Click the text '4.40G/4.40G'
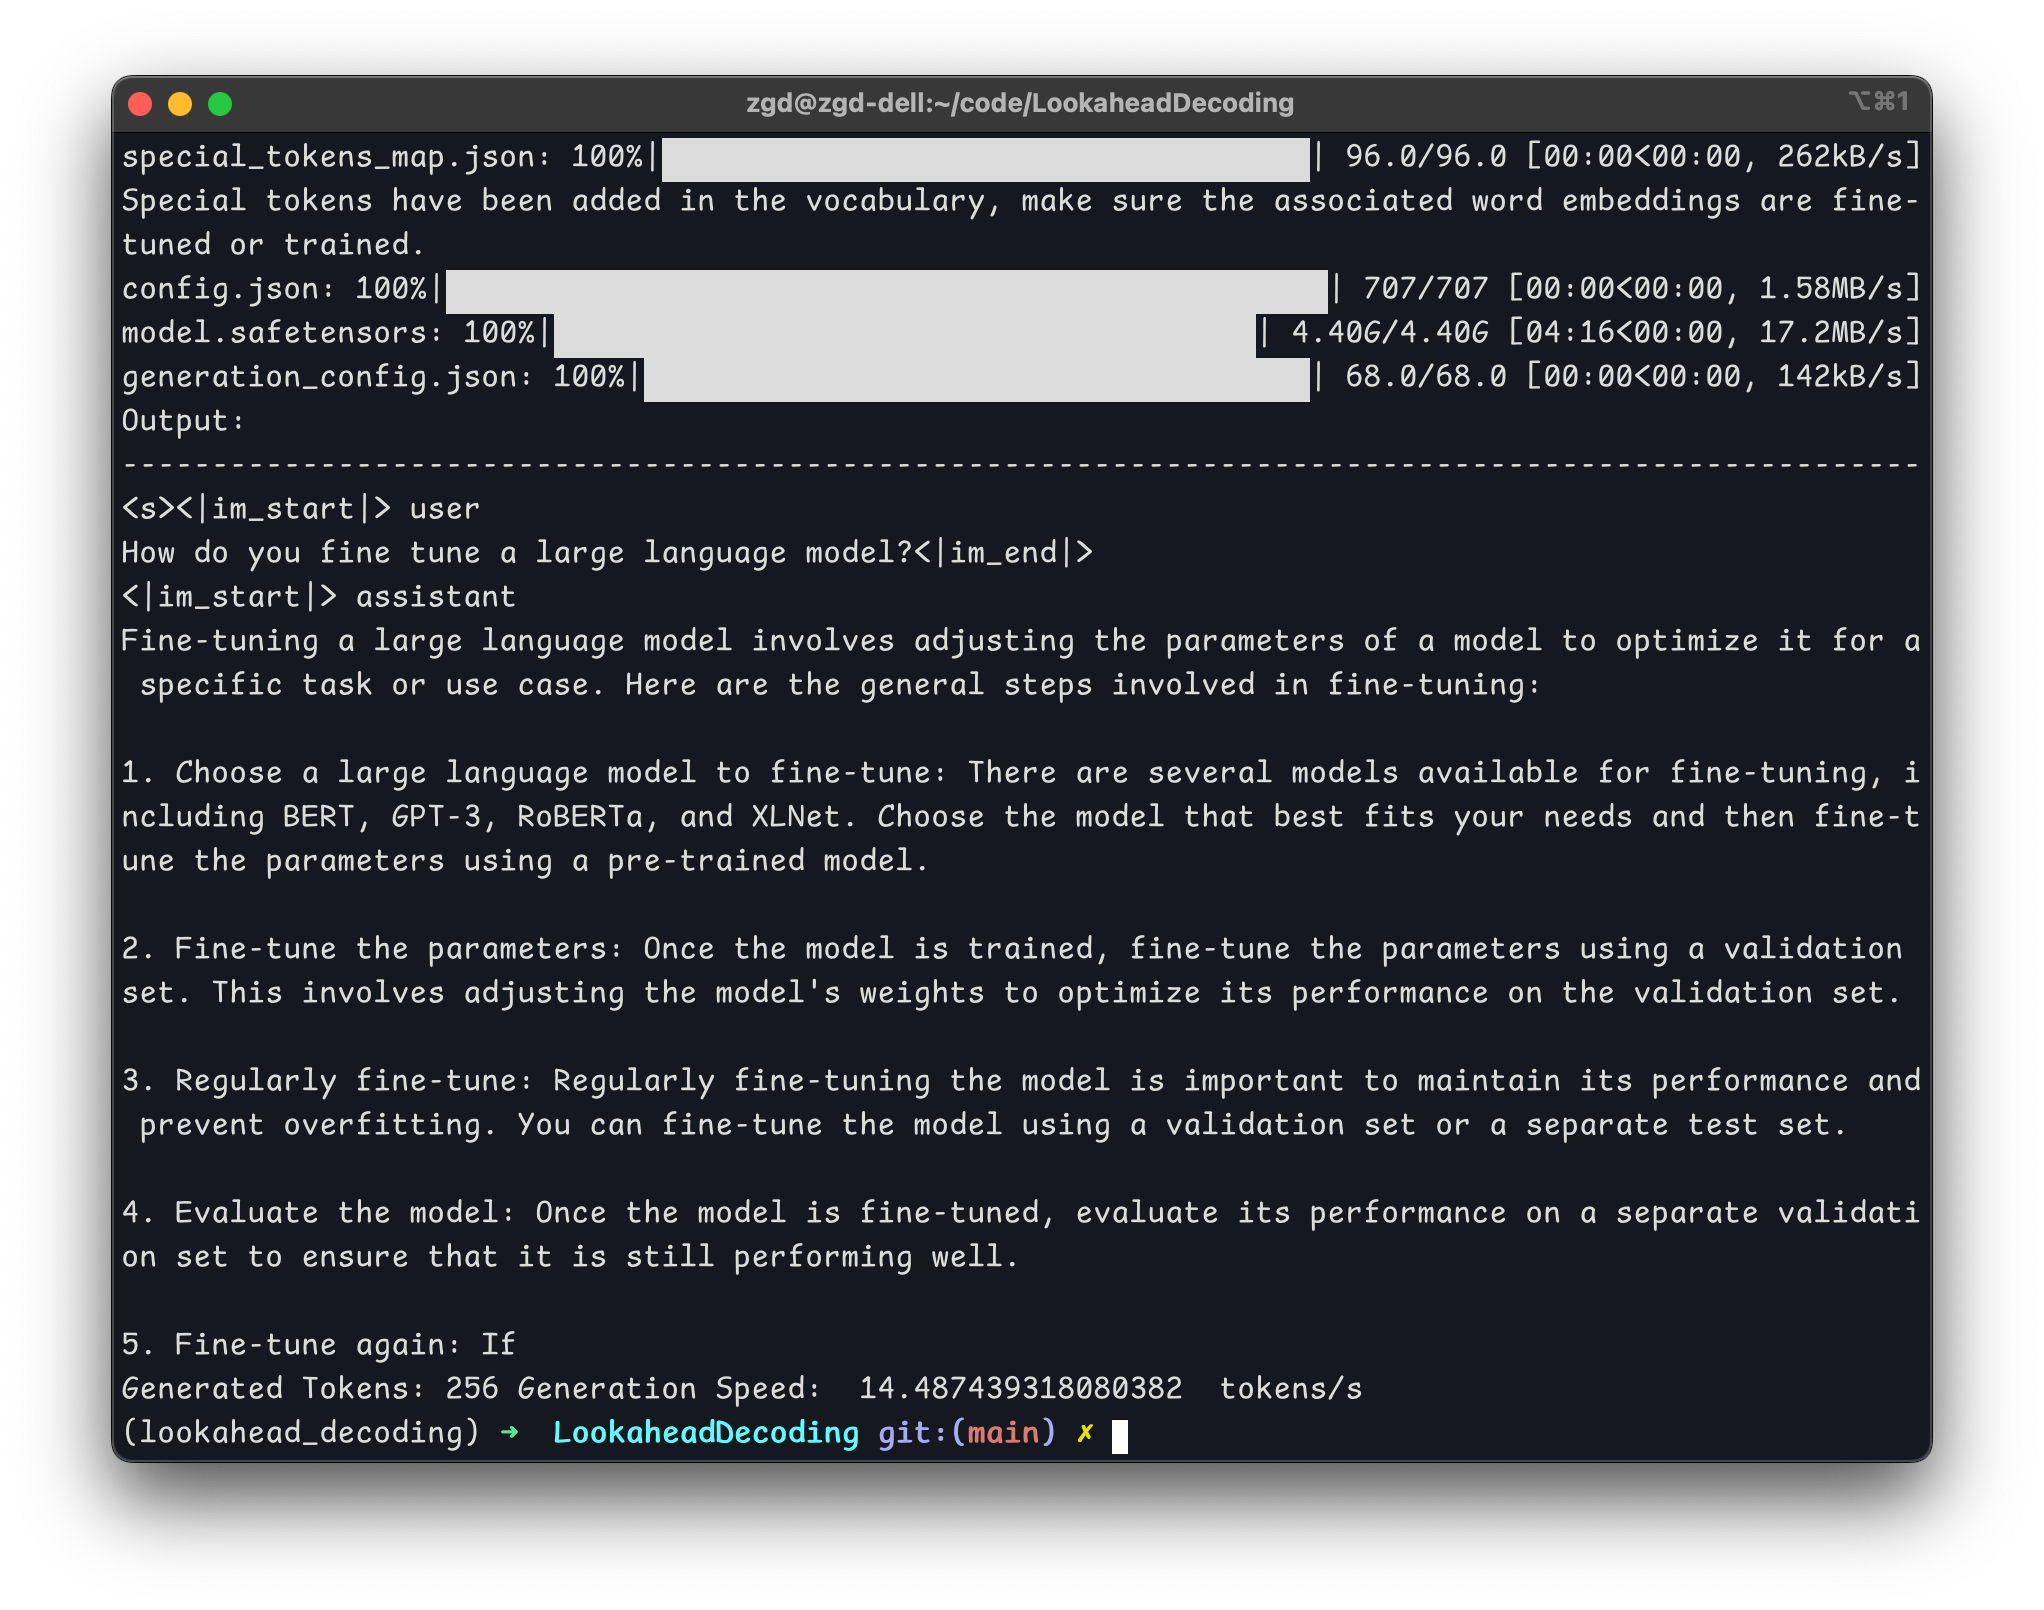This screenshot has height=1610, width=2044. pos(1389,333)
